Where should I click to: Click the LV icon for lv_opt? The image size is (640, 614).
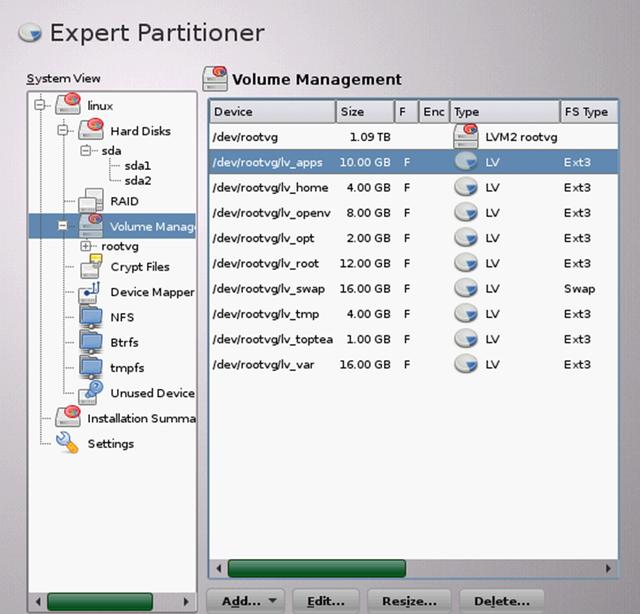point(466,238)
